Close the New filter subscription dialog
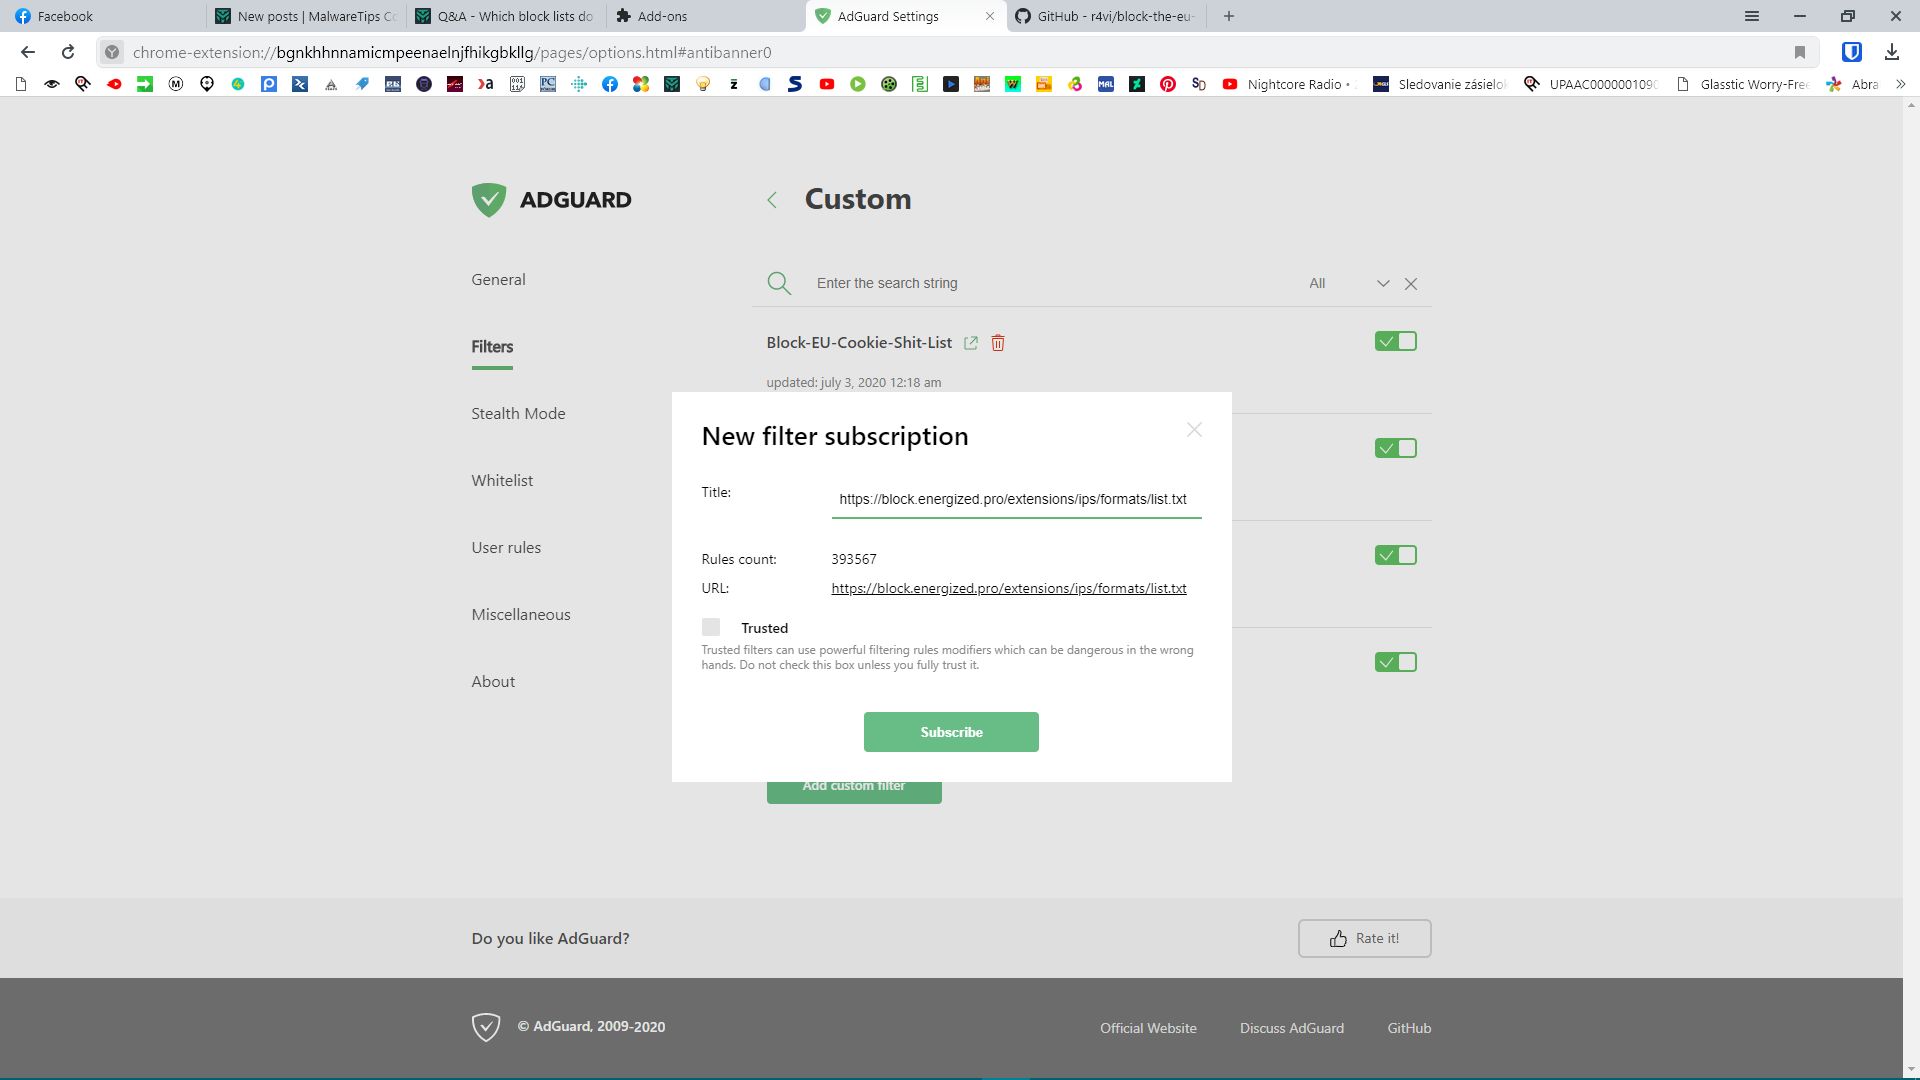 coord(1194,430)
